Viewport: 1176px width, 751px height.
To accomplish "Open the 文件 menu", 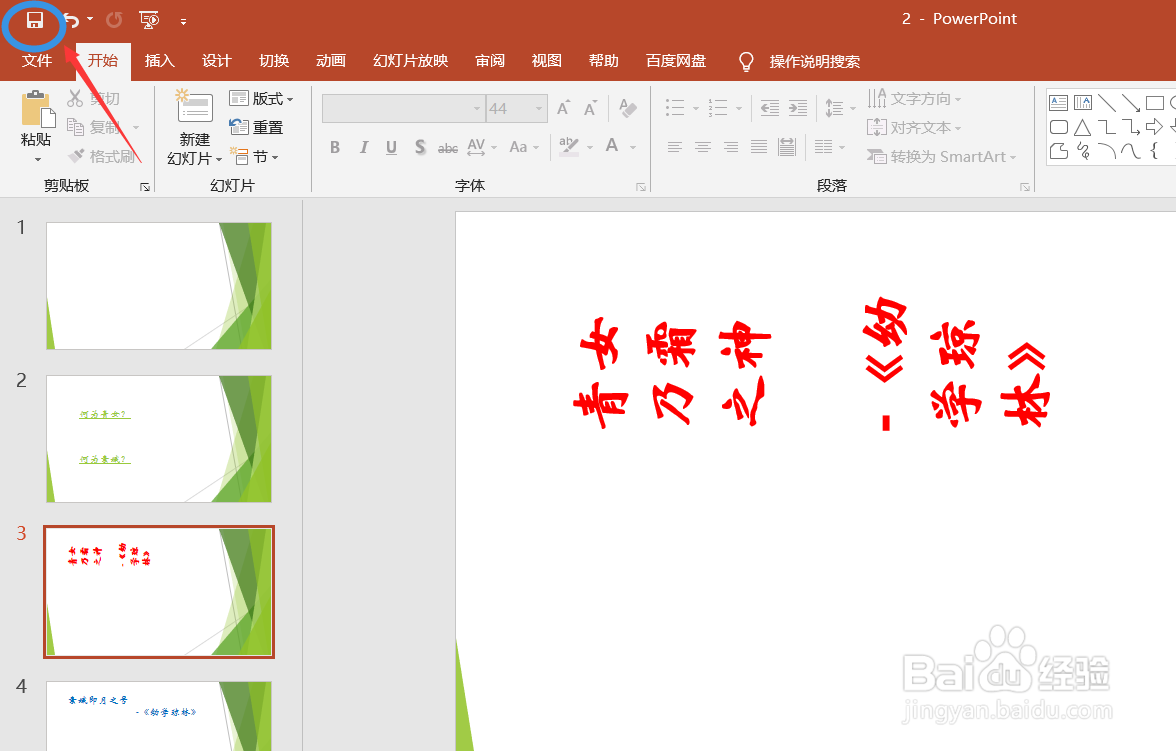I will point(37,61).
